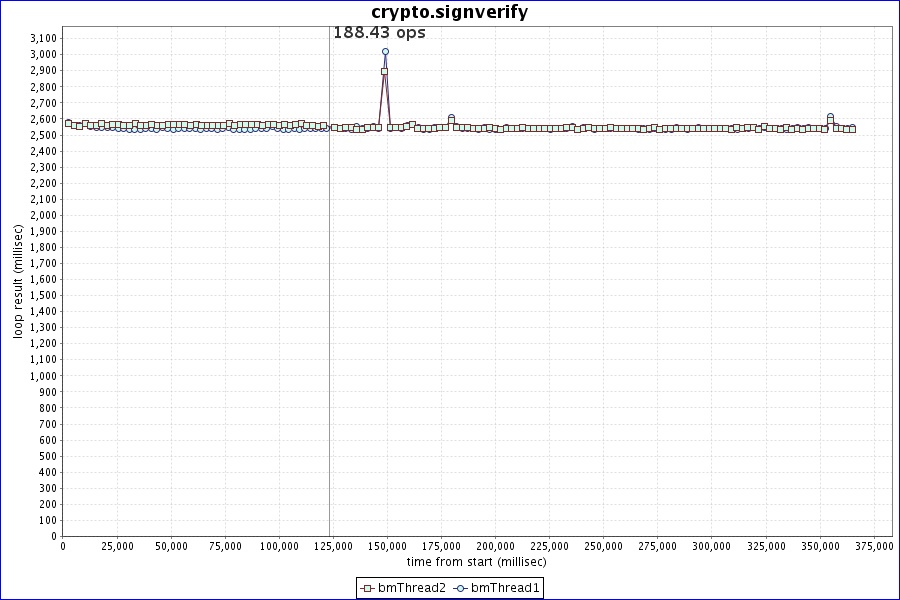Click the bmThread2 square legend marker
The image size is (900, 600).
tap(369, 589)
